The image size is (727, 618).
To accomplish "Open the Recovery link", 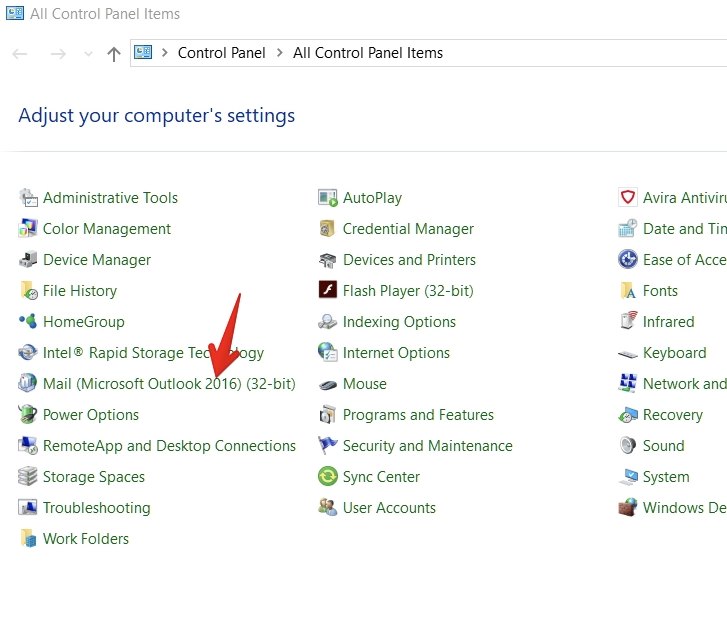I will [x=673, y=415].
